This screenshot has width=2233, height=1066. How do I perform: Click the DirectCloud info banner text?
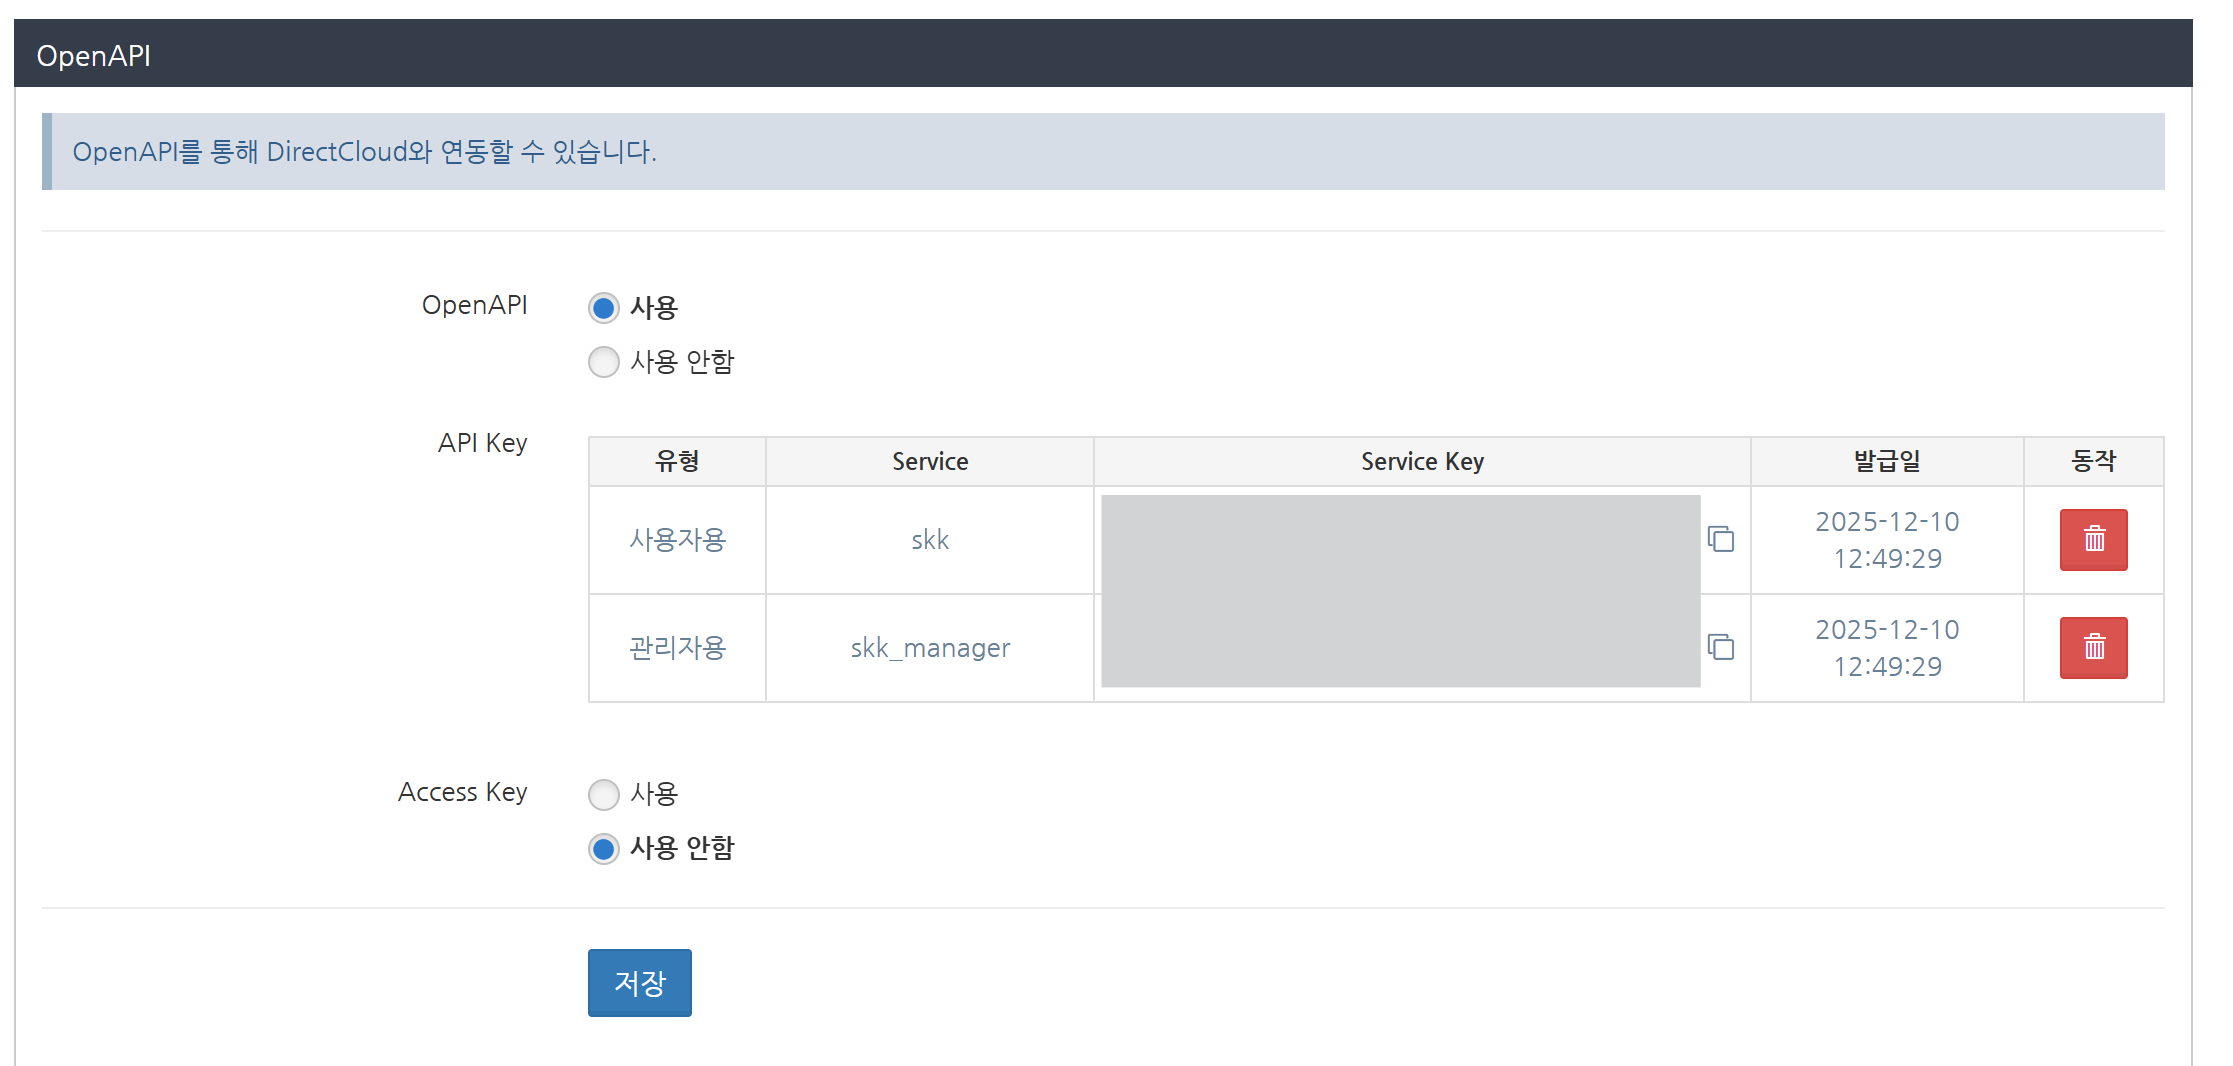point(364,152)
